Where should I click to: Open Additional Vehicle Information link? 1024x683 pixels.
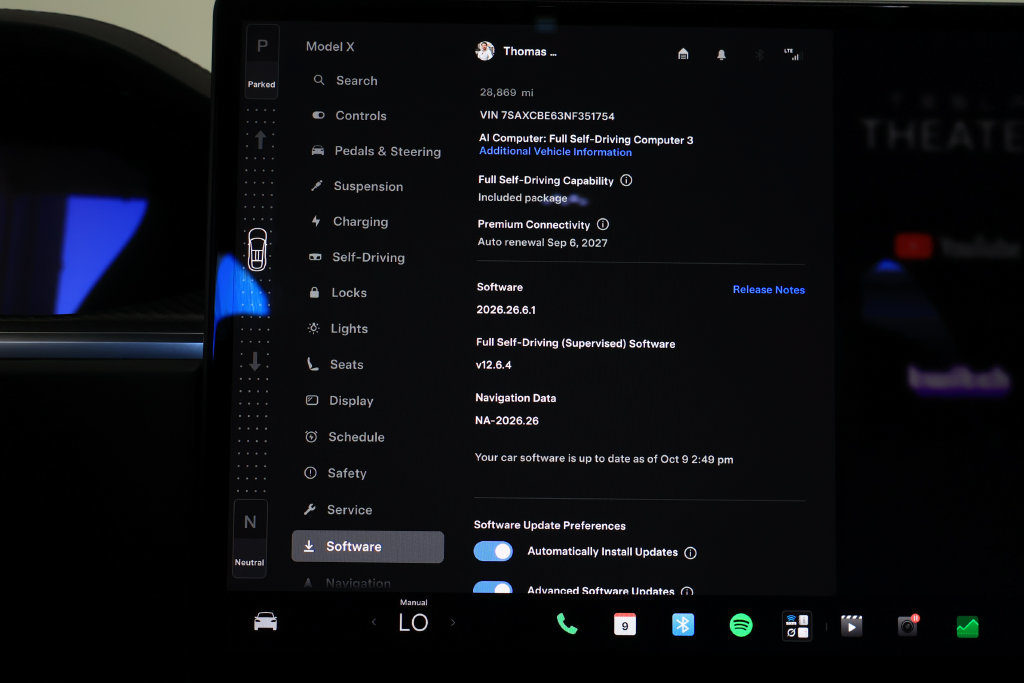tap(556, 151)
